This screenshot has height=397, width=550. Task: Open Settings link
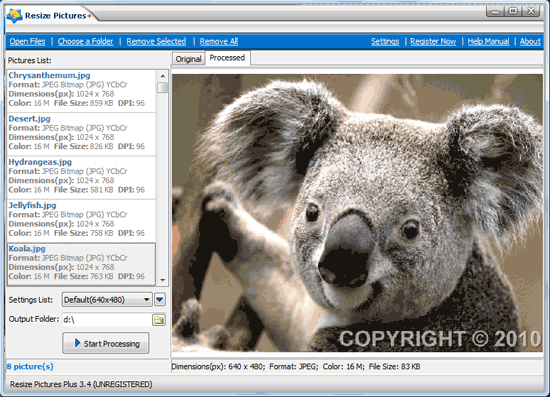[385, 41]
